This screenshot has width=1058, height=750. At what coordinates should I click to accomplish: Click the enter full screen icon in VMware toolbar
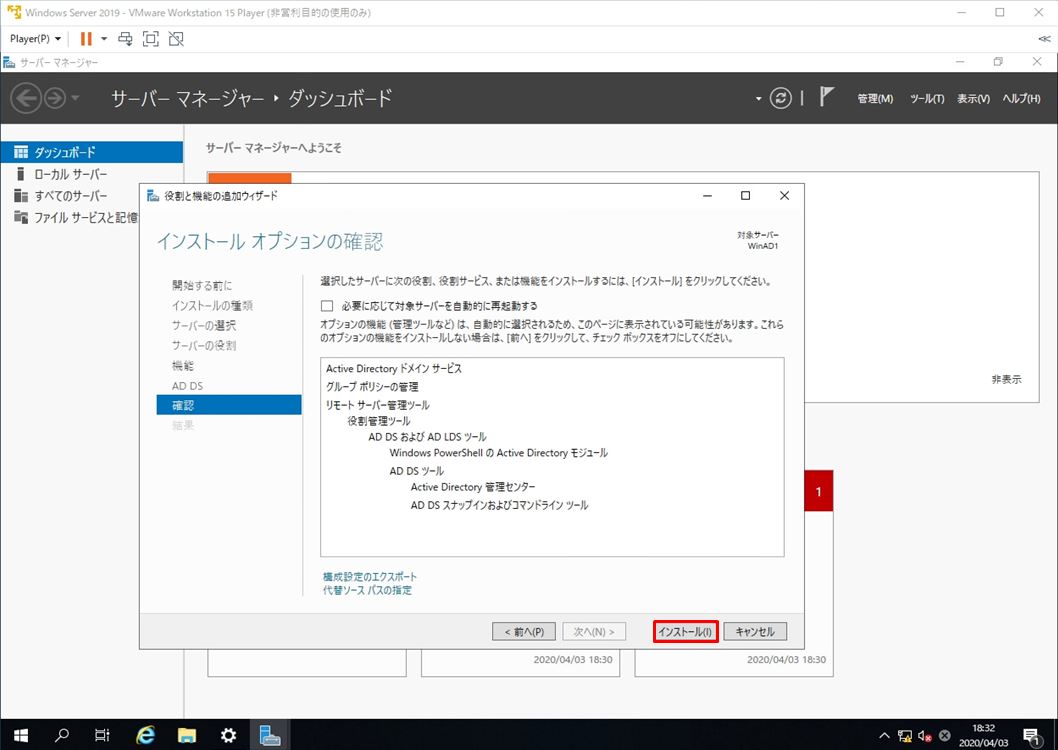(150, 39)
